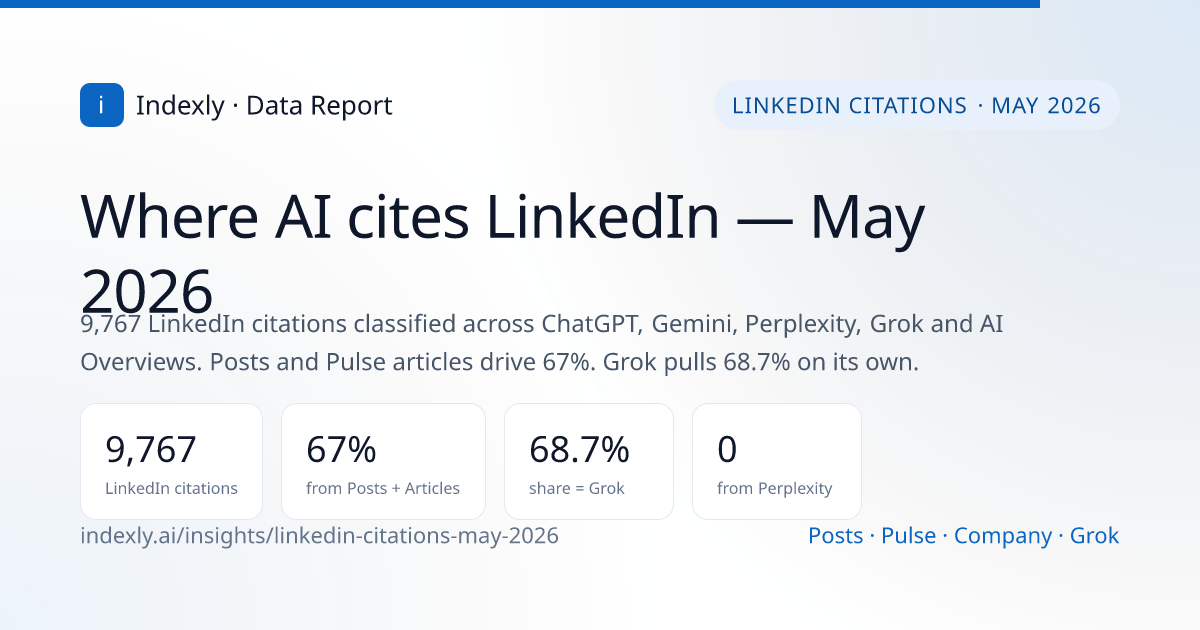Click the 'Grok' tag link
Screen dimensions: 1200x630
pyautogui.click(x=1094, y=536)
